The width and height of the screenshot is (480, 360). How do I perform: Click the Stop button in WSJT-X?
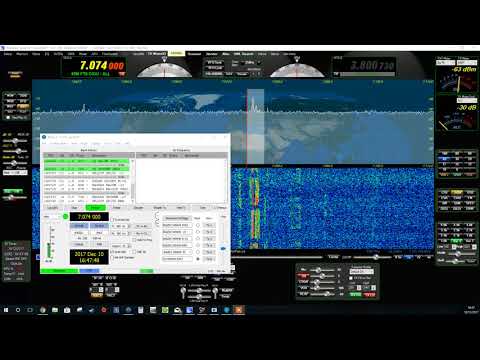(74, 208)
